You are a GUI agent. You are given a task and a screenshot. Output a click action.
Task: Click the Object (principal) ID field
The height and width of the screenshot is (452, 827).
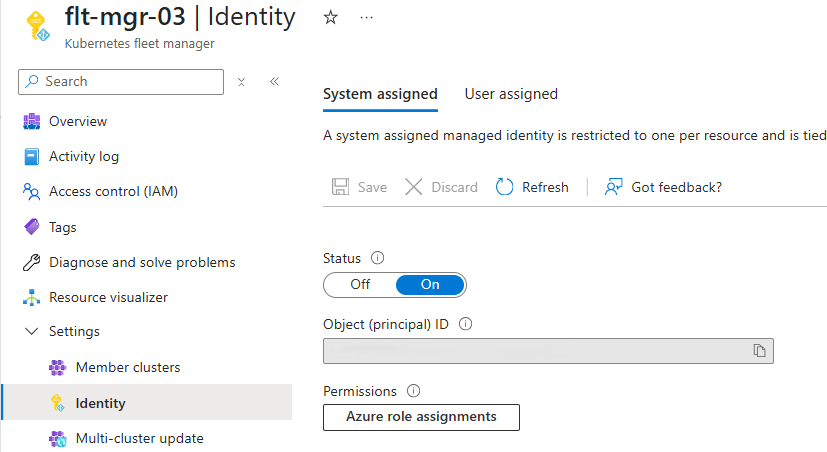click(549, 351)
